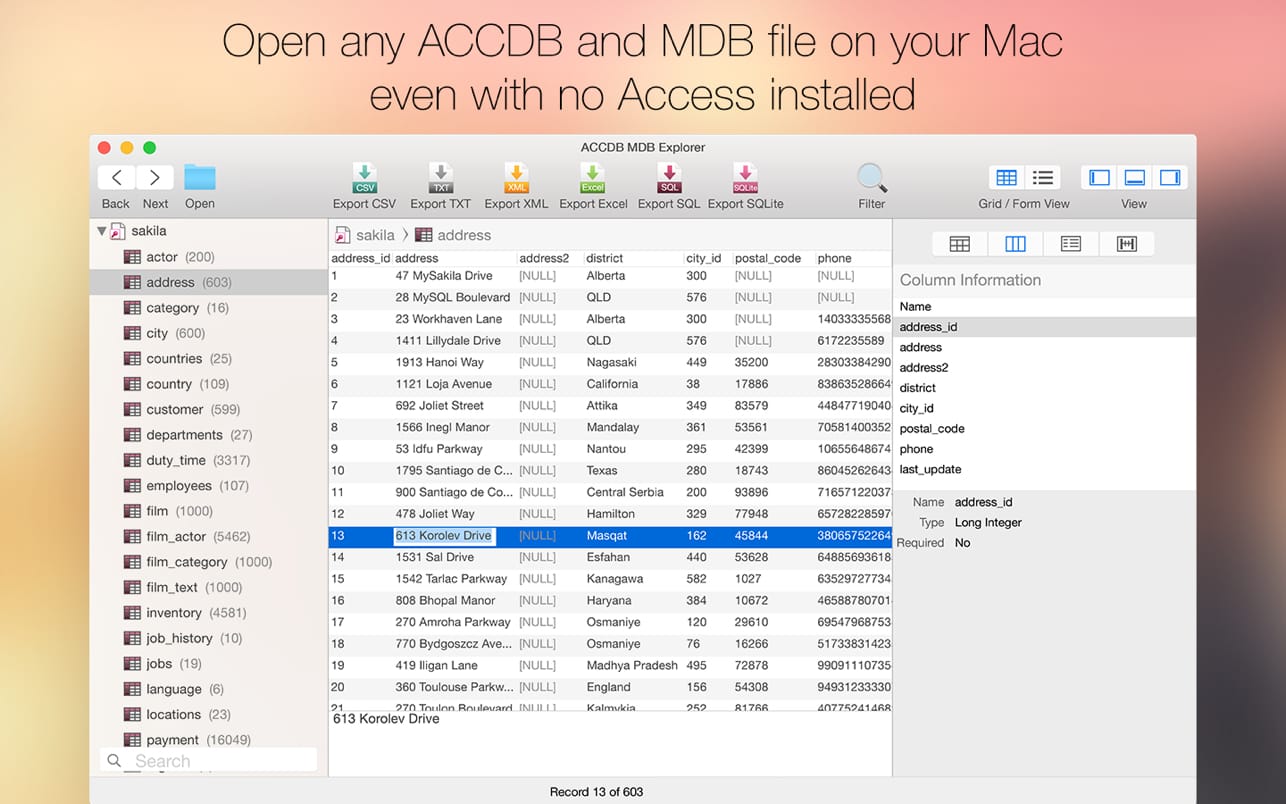Switch to Grid view
The image size is (1286, 804).
pos(1004,177)
